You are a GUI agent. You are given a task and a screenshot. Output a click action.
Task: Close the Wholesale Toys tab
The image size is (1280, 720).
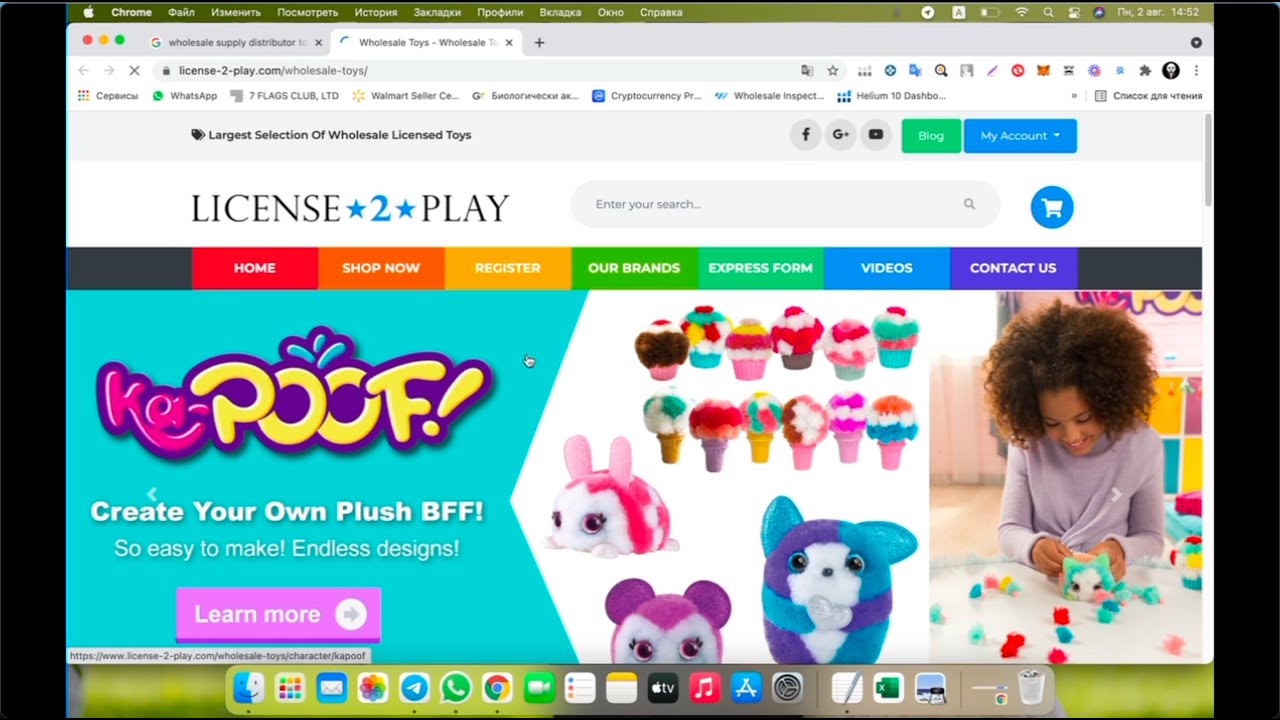[x=509, y=43]
